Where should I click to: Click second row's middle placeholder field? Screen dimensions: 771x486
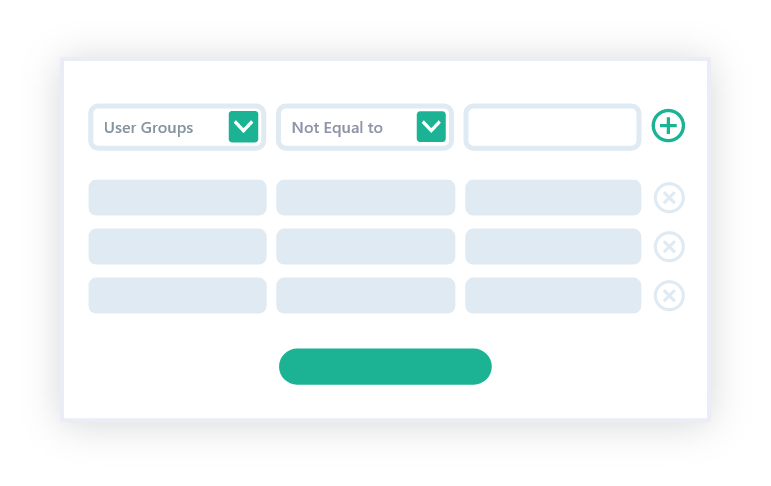click(x=365, y=246)
